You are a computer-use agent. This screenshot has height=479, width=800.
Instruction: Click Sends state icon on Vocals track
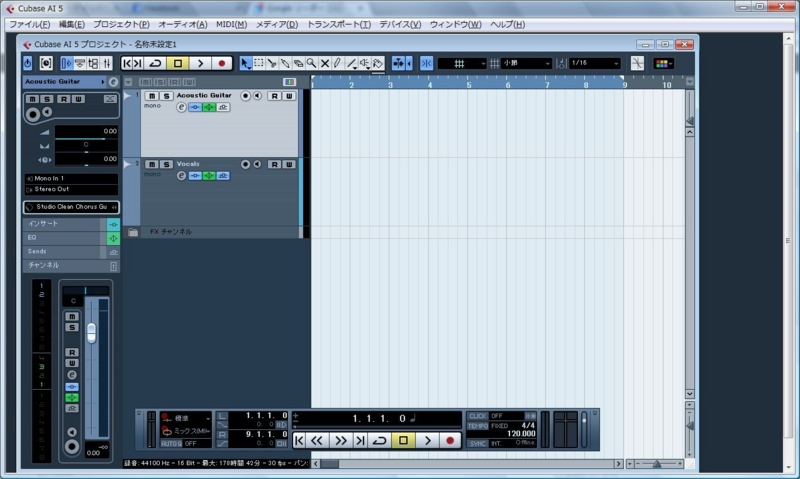click(223, 175)
